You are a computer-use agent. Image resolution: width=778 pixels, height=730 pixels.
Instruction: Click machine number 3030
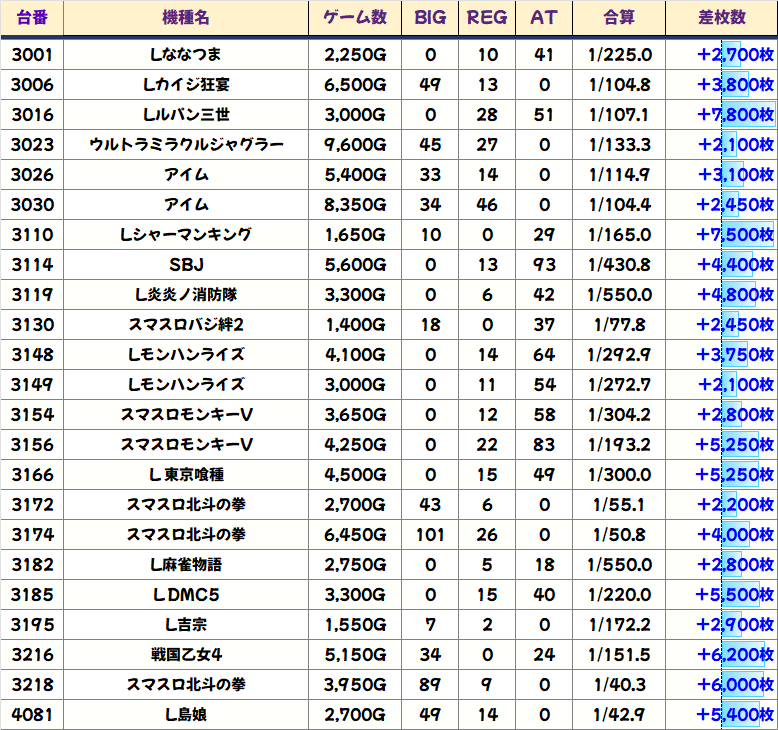click(32, 204)
